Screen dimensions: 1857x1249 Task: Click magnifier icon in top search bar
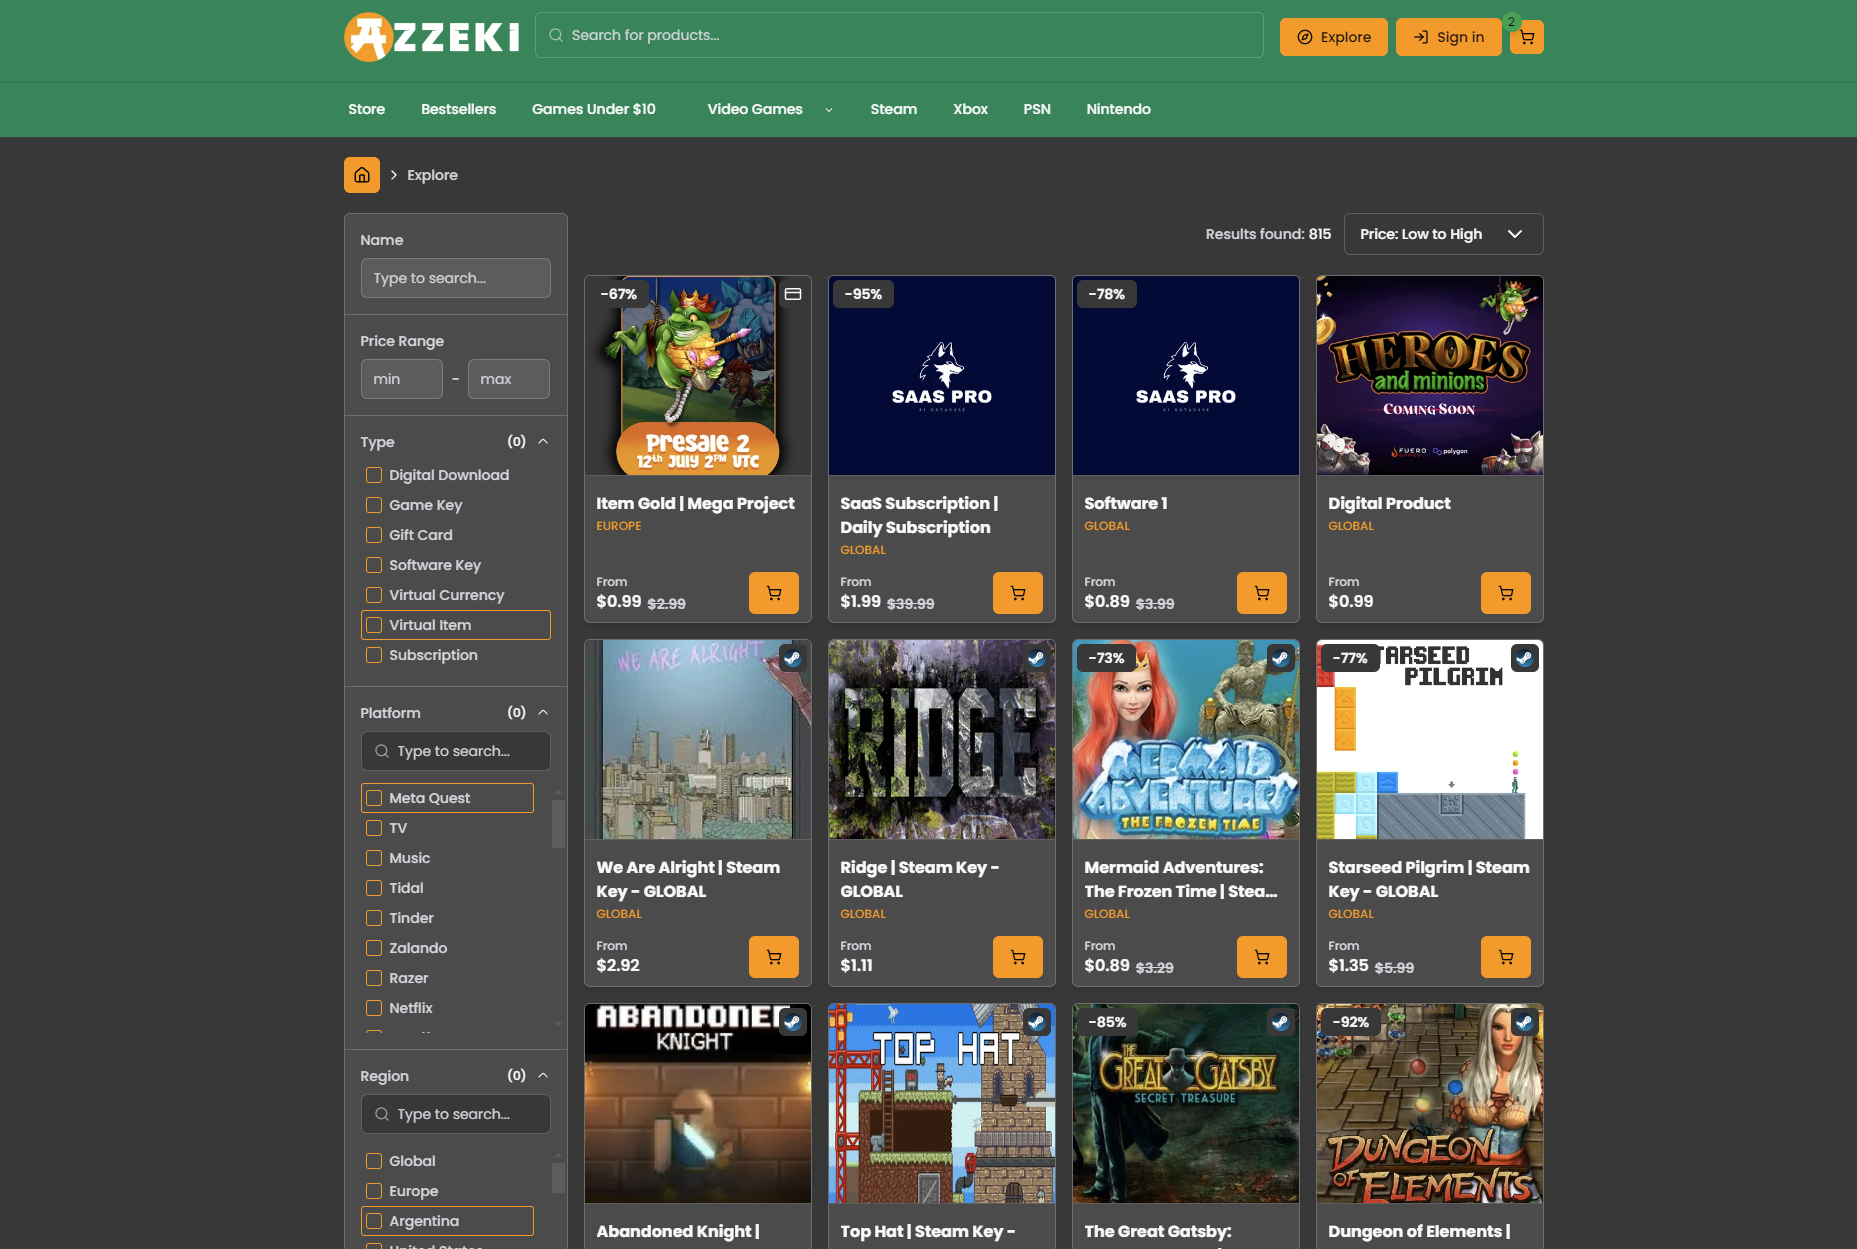pos(556,35)
